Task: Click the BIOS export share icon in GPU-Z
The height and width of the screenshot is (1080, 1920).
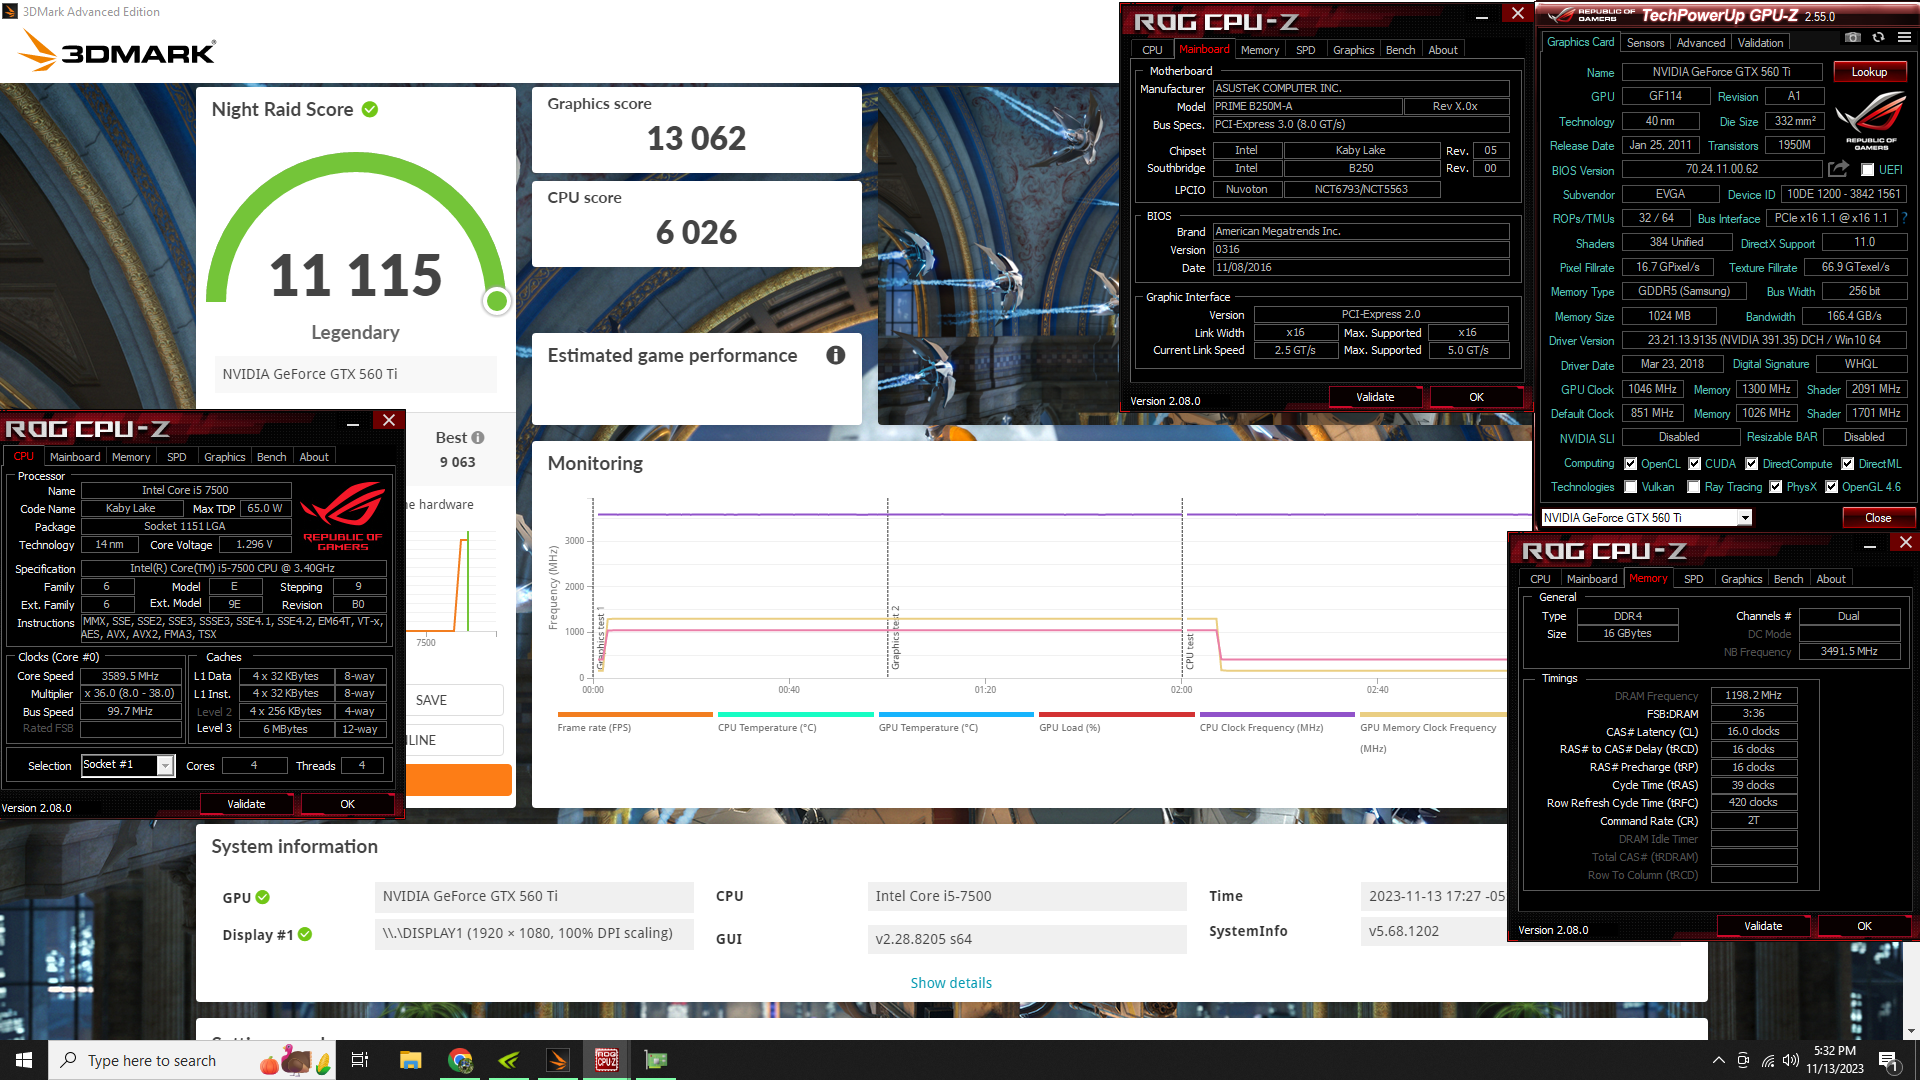Action: click(x=1838, y=169)
